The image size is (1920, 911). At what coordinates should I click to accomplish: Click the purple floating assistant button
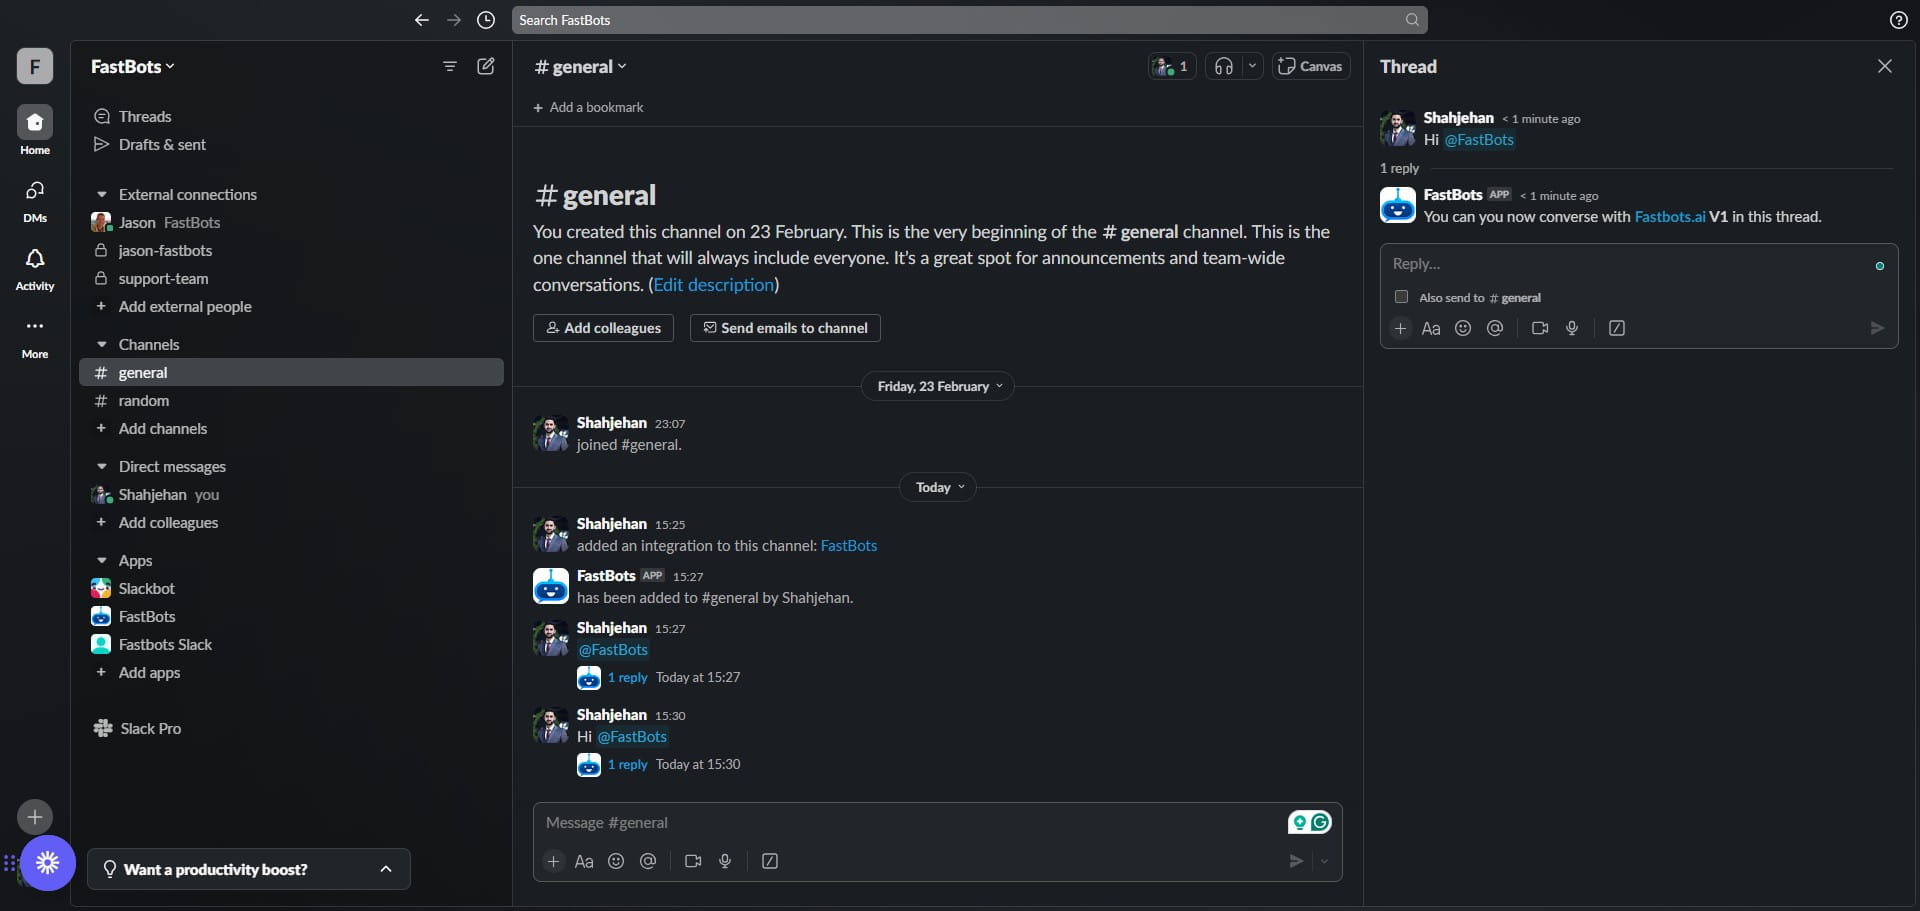click(47, 863)
